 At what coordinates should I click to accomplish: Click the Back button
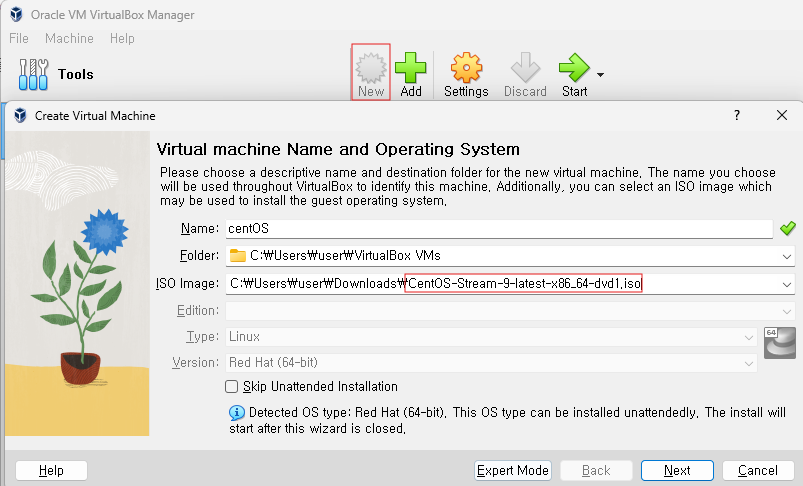pos(596,470)
